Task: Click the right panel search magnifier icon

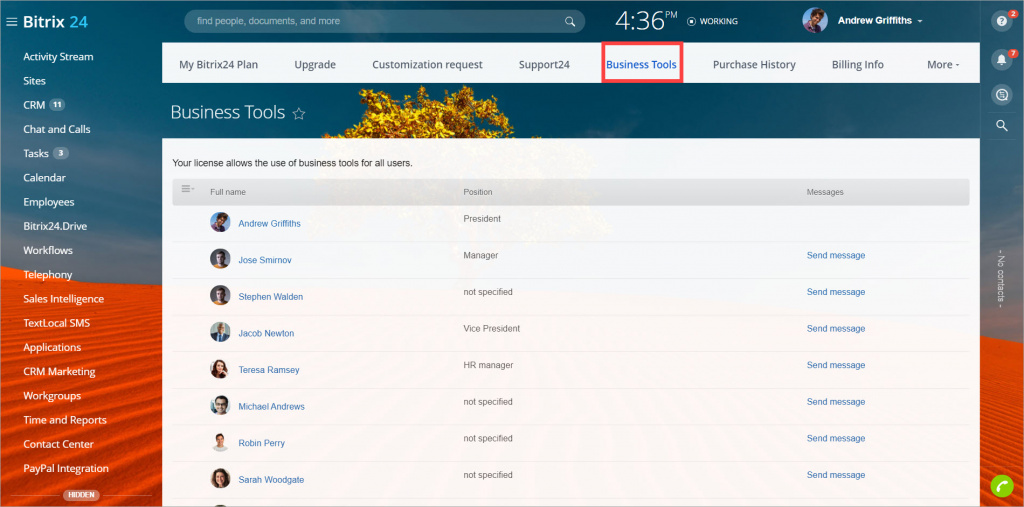Action: (1002, 126)
